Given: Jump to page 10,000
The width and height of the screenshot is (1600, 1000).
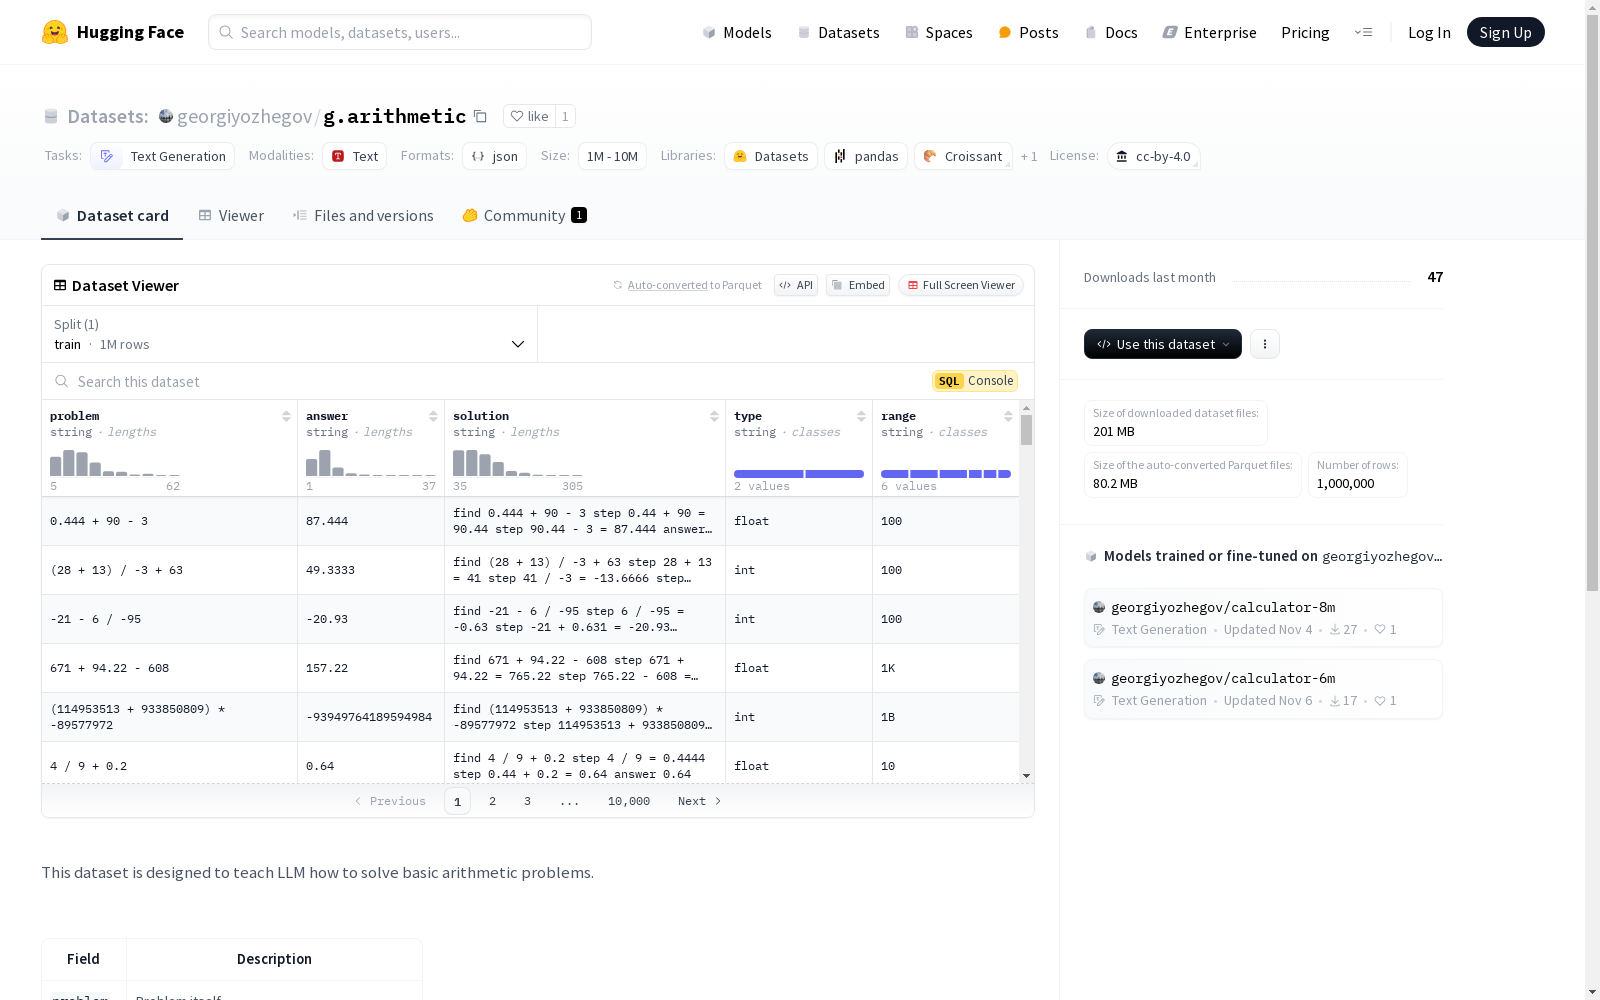Looking at the screenshot, I should click(x=629, y=801).
